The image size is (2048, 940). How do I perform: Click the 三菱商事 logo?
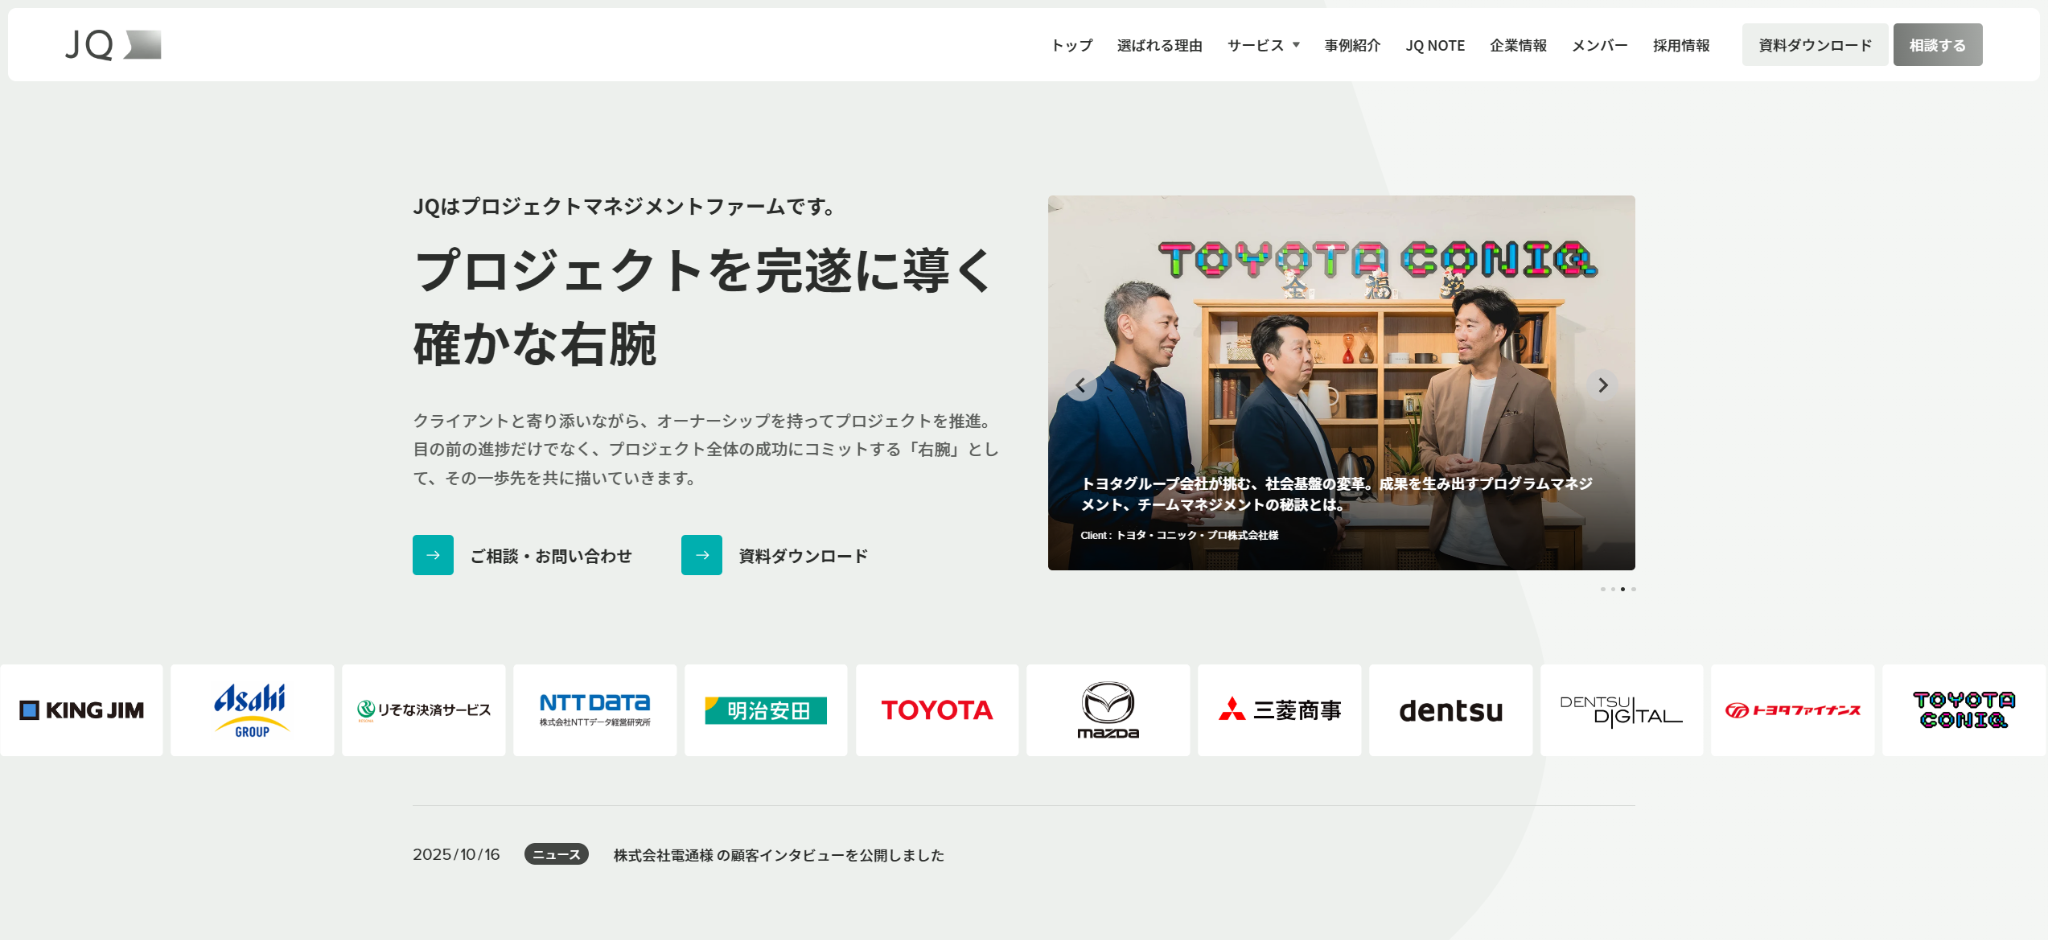point(1280,710)
